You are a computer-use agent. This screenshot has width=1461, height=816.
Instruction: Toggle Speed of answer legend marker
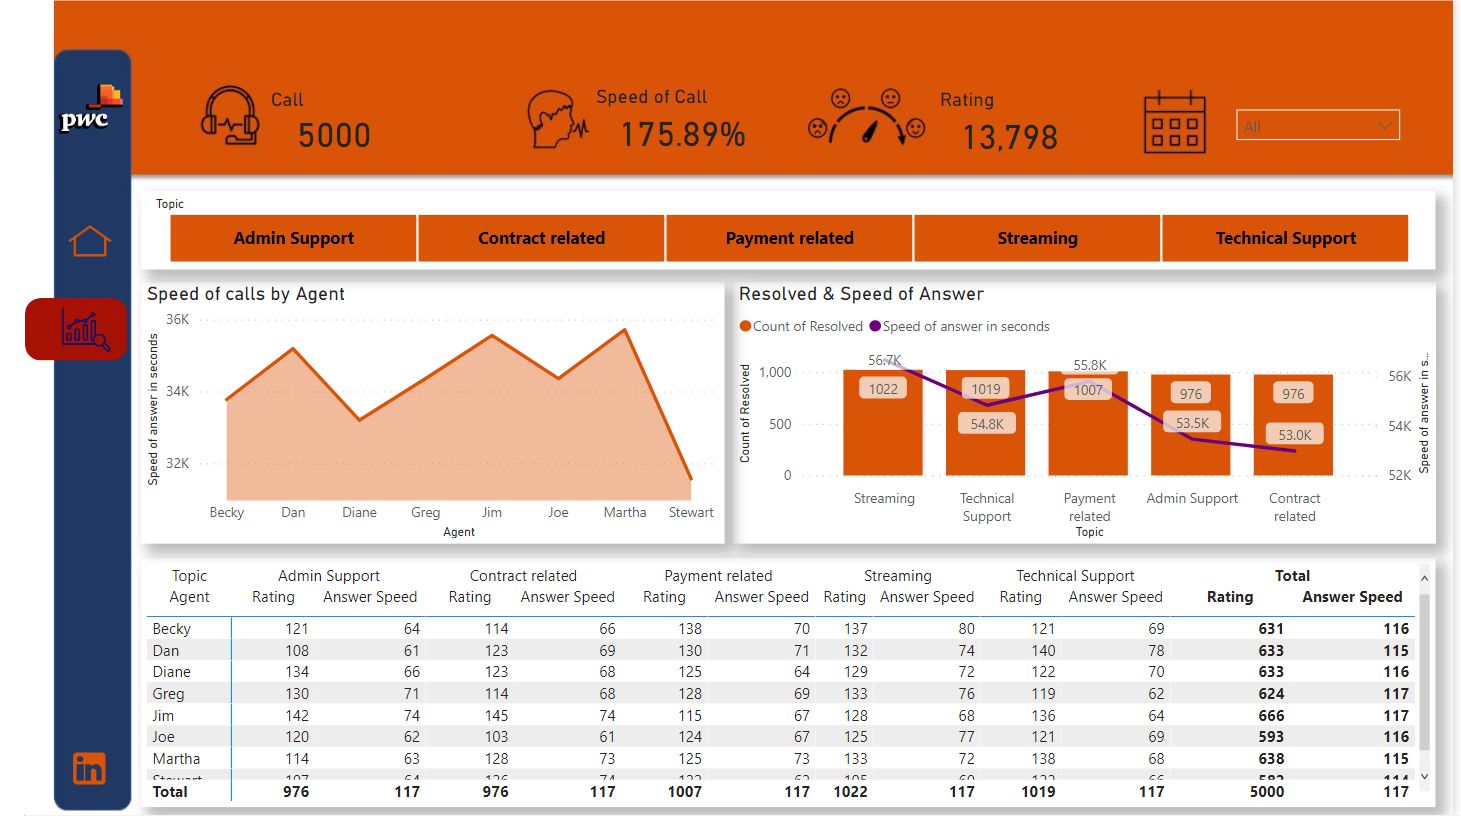tap(875, 326)
